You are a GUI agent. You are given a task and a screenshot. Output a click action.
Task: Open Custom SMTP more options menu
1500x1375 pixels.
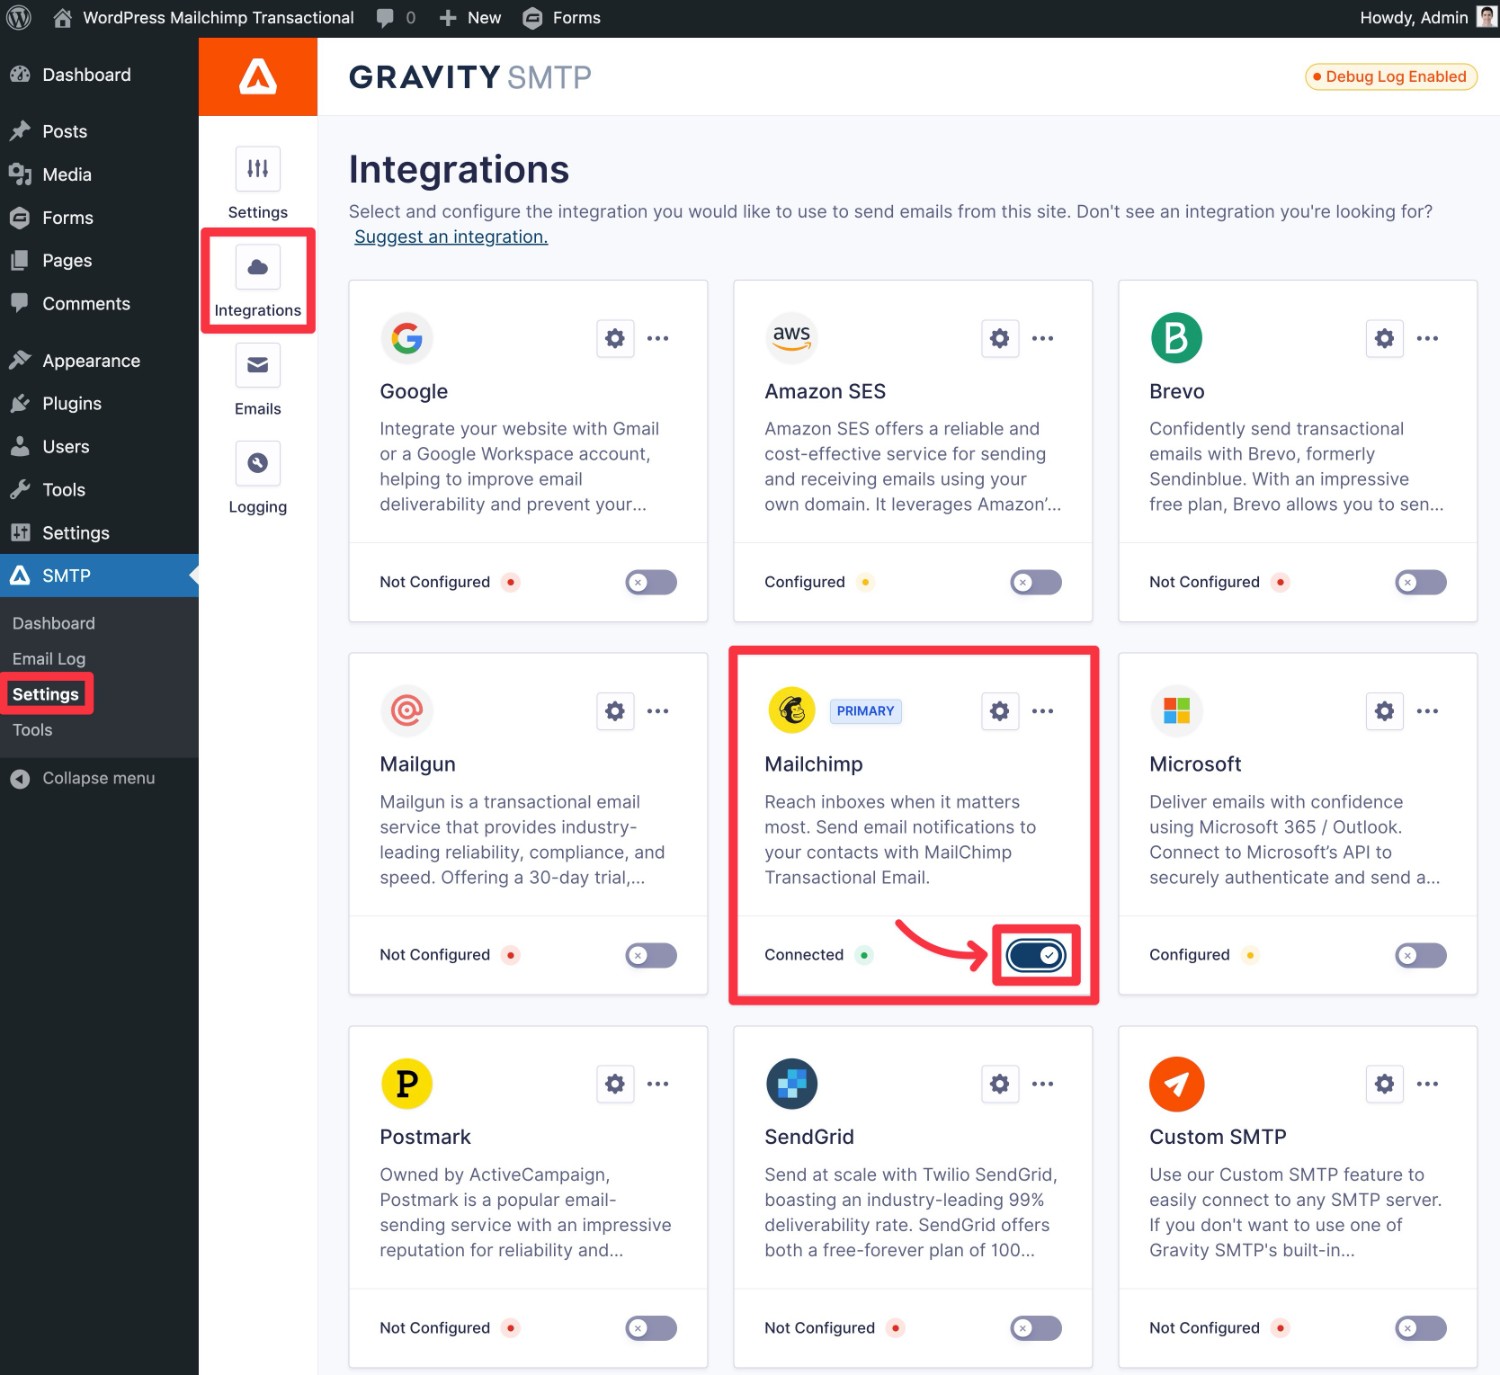[x=1428, y=1084]
